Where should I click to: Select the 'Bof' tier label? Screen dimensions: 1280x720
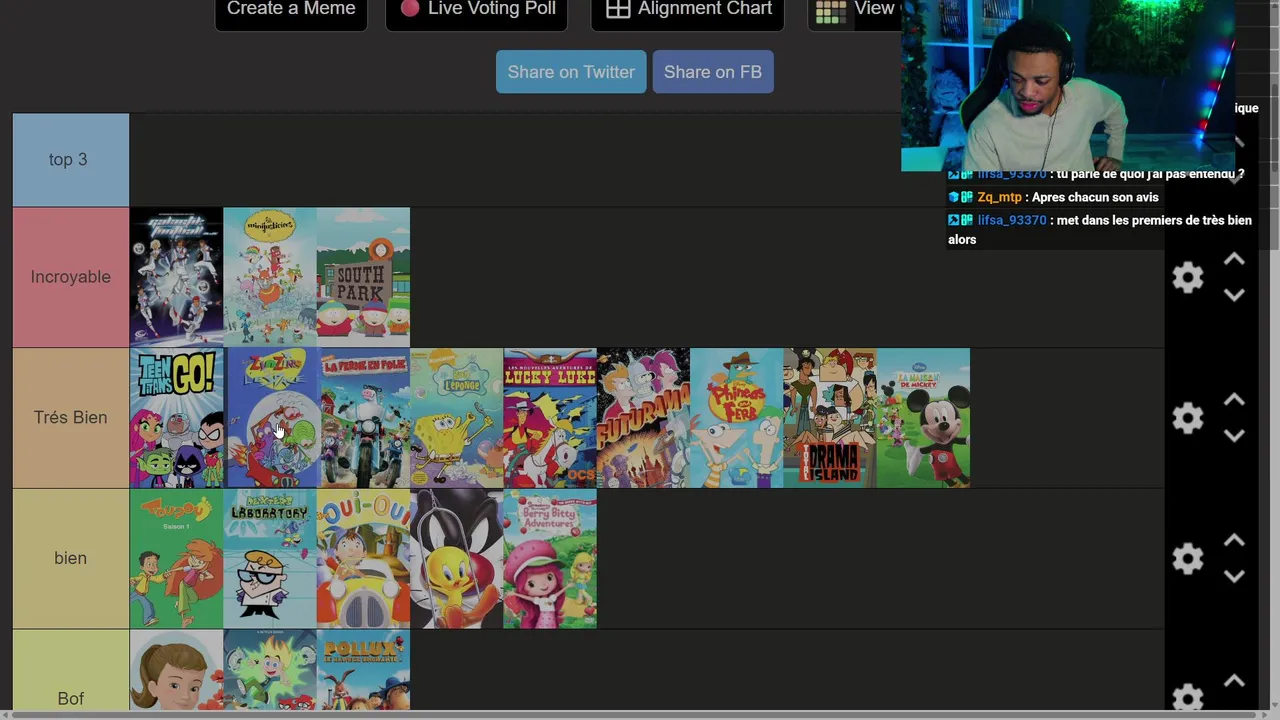pyautogui.click(x=71, y=672)
